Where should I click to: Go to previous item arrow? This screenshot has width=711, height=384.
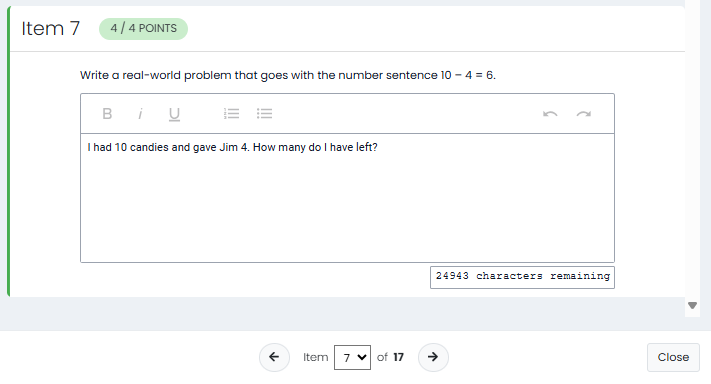tap(274, 357)
